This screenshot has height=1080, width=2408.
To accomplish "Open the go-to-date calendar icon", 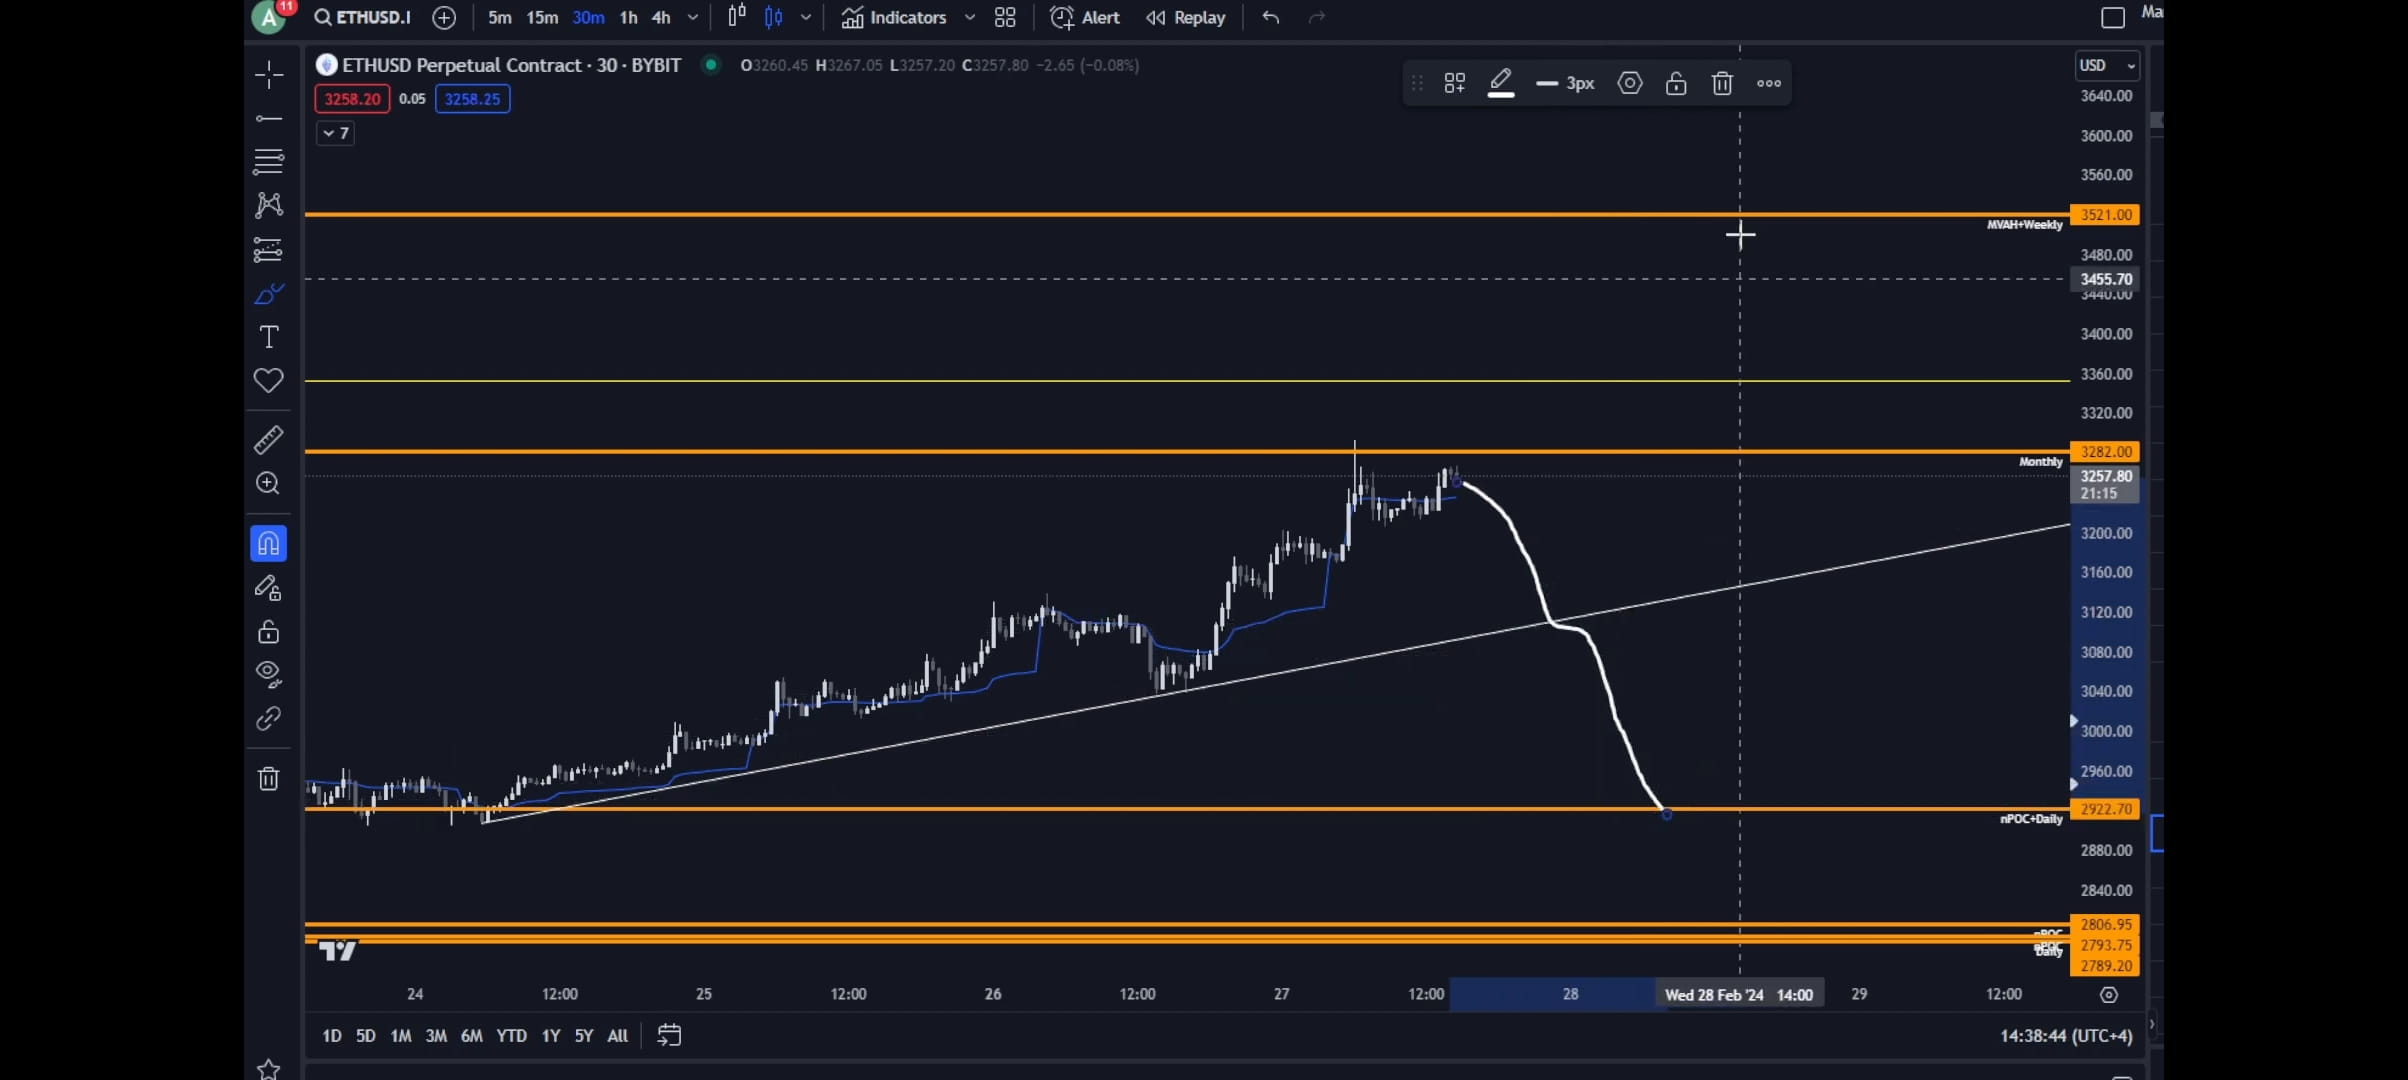I will (x=668, y=1036).
